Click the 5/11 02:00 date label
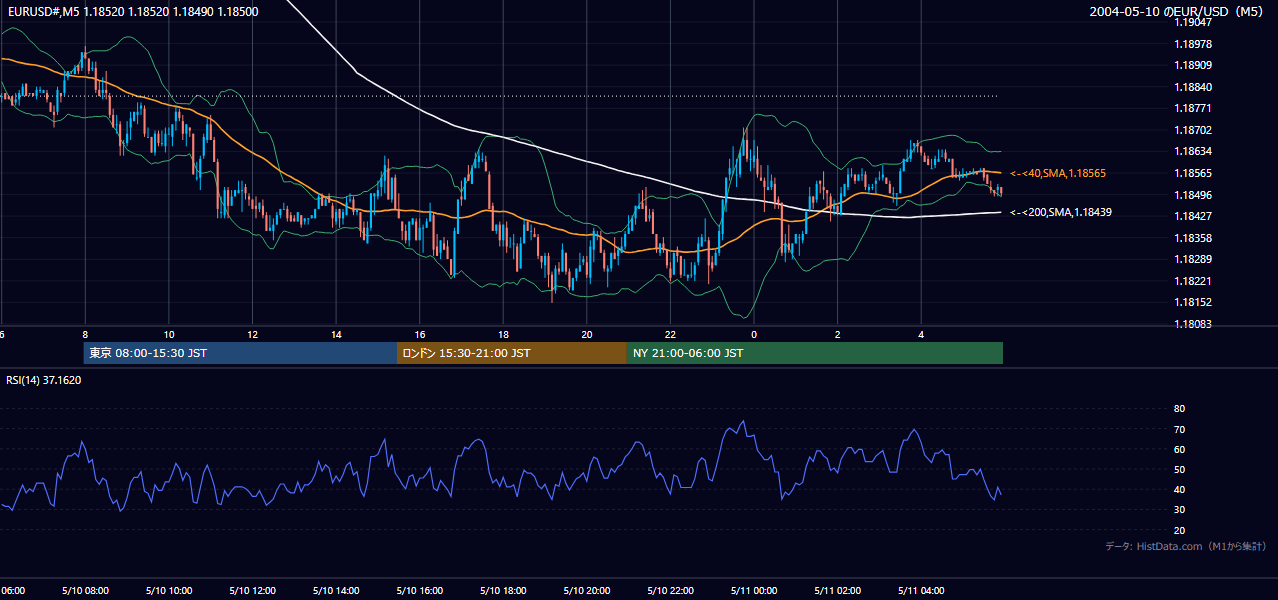The image size is (1278, 600). point(837,590)
